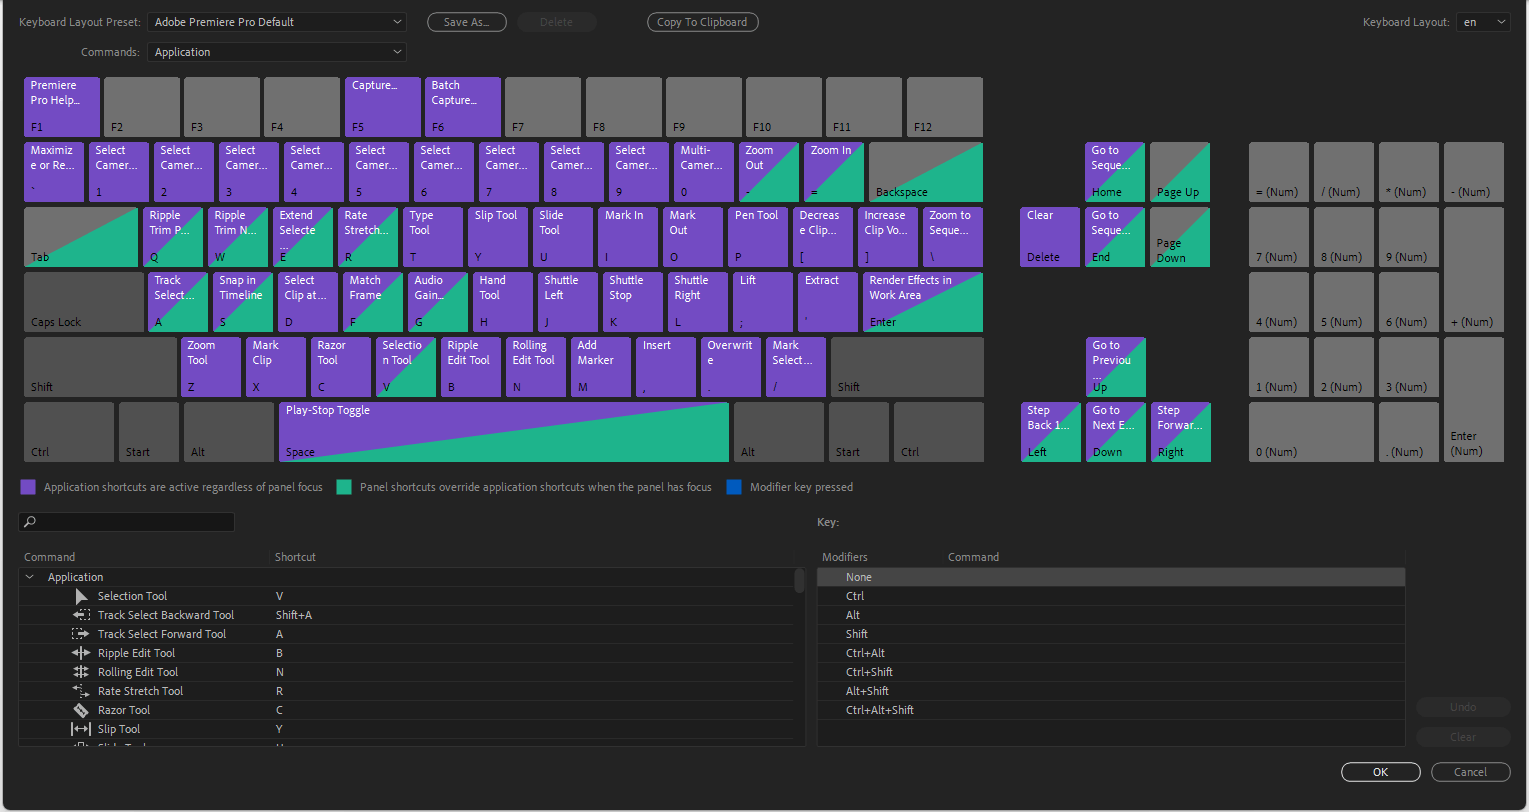Click the Command column header in left list

click(x=50, y=557)
